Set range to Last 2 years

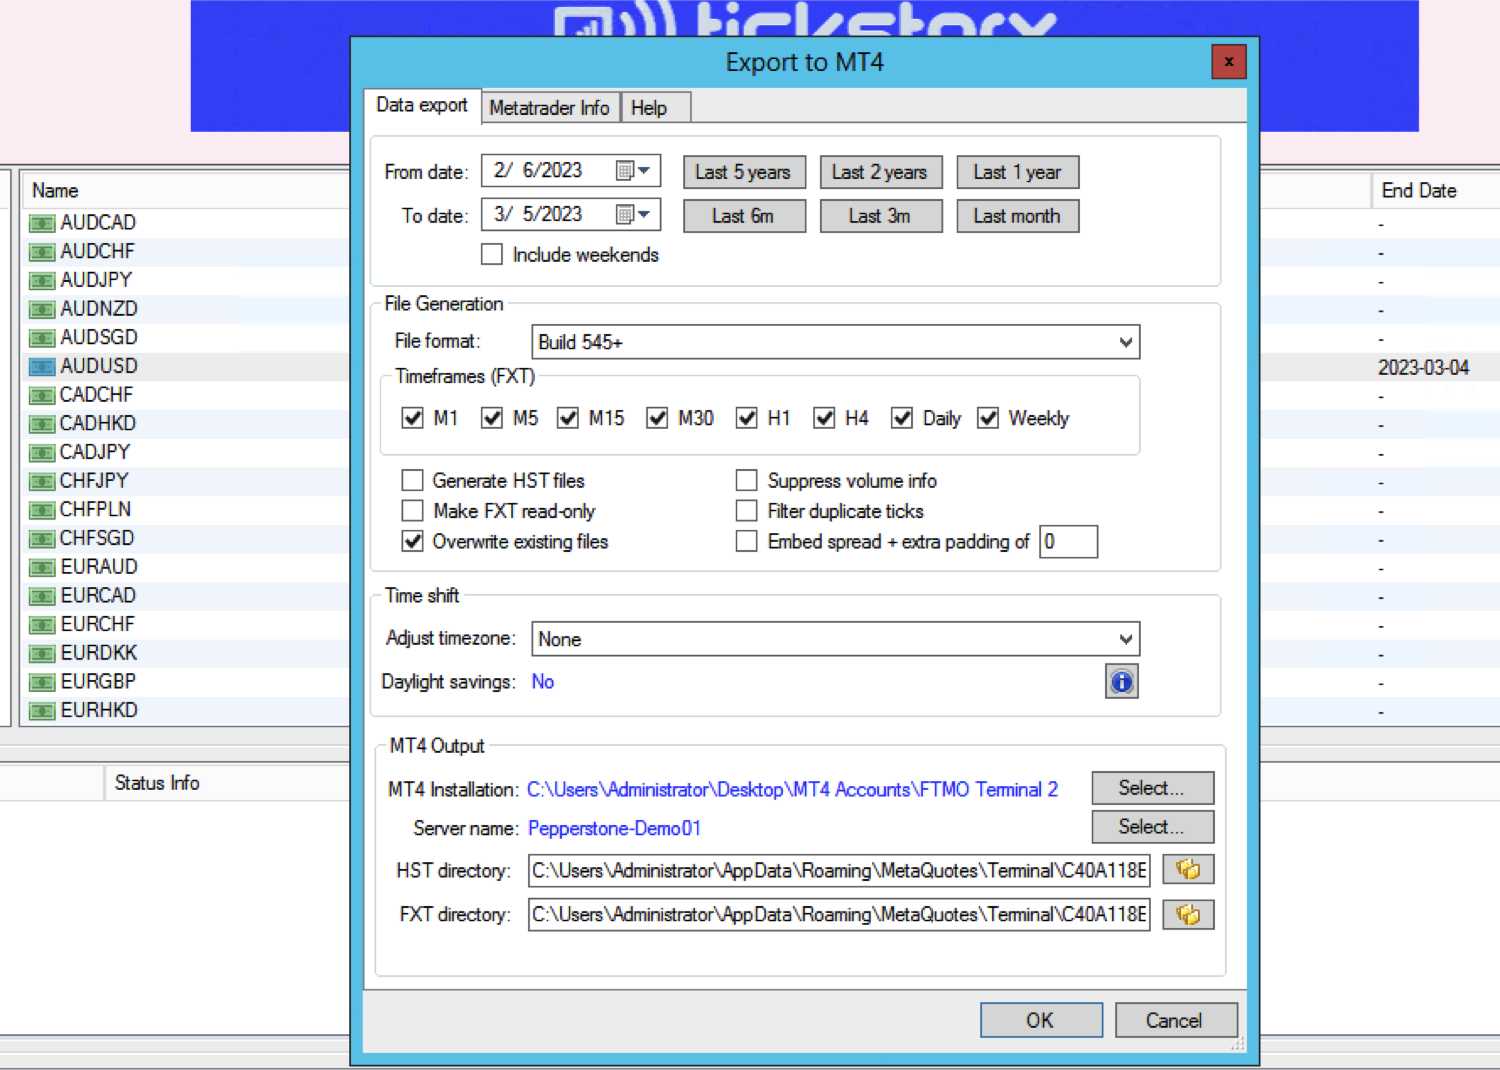[881, 172]
